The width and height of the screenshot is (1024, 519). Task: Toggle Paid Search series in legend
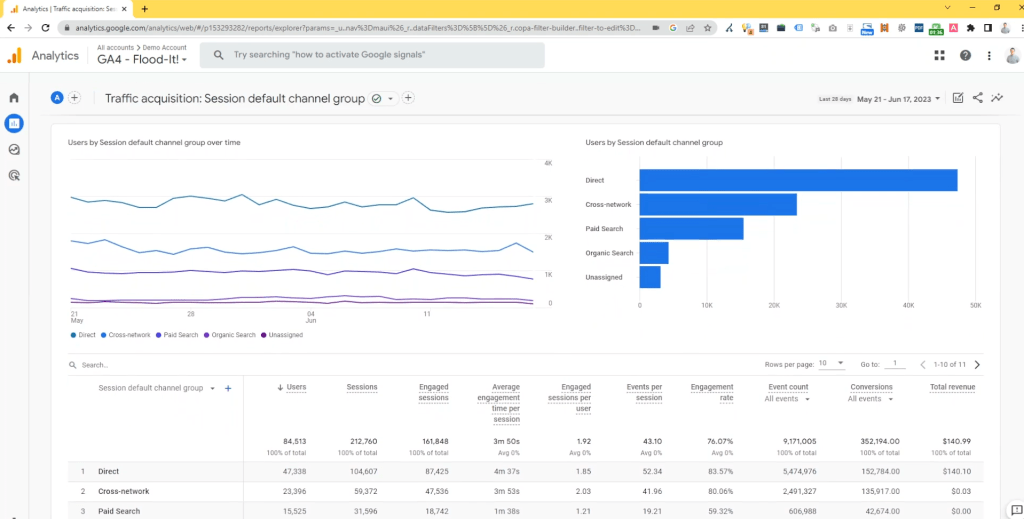pyautogui.click(x=178, y=335)
